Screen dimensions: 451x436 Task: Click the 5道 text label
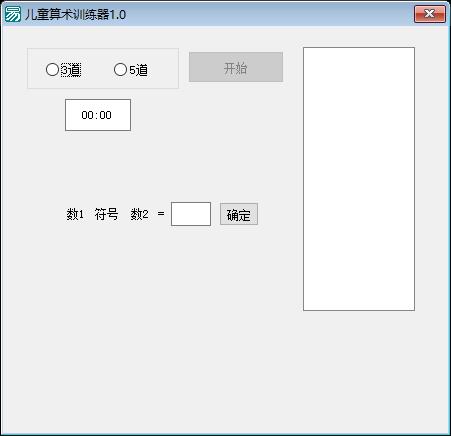pyautogui.click(x=138, y=70)
